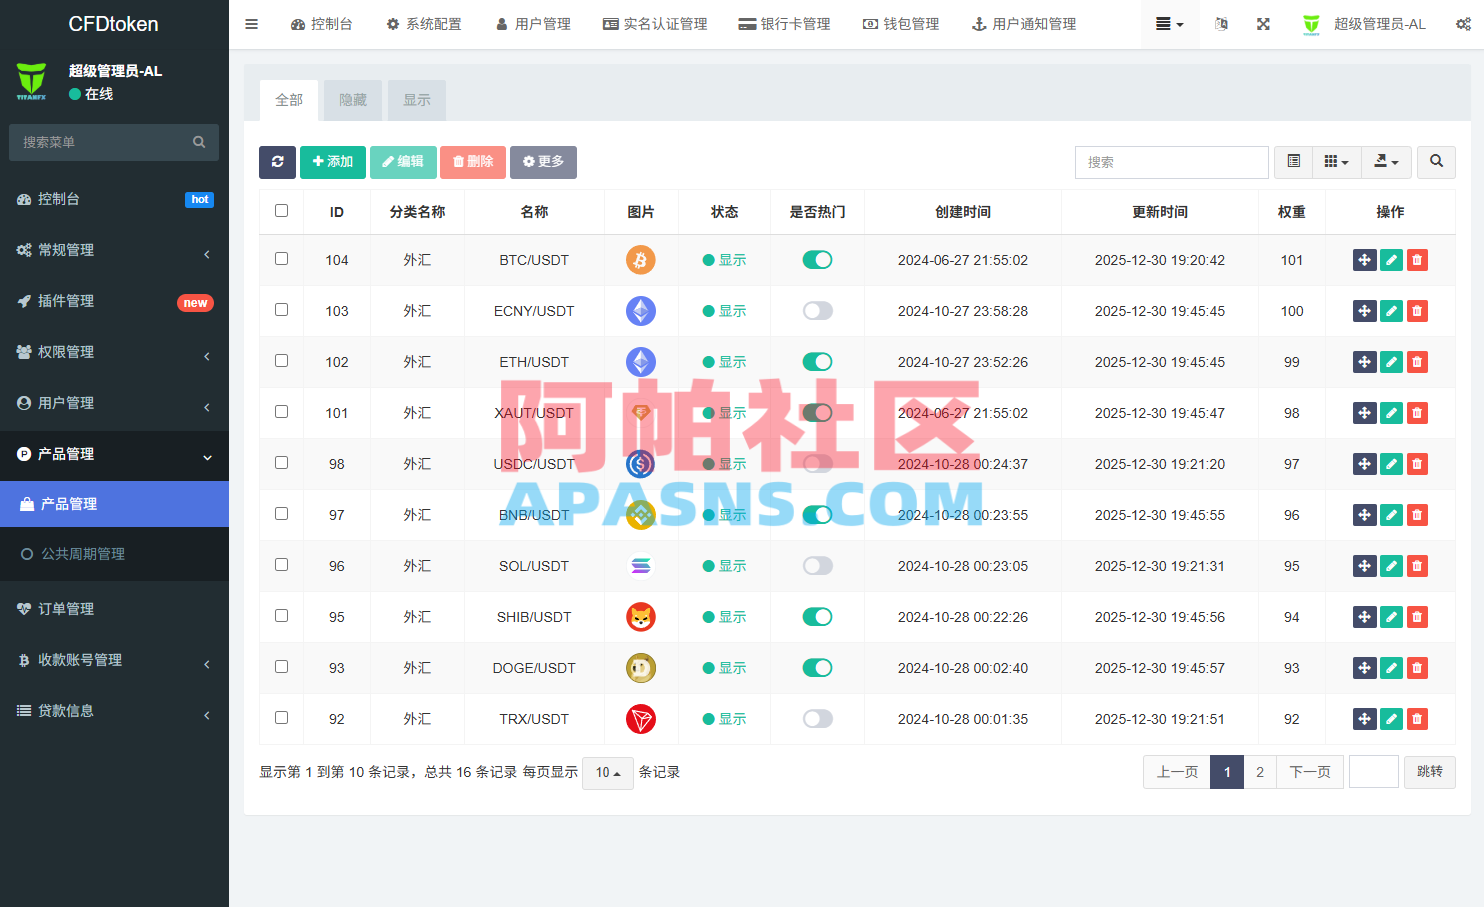The height and width of the screenshot is (907, 1484).
Task: Open the export data dropdown
Action: [1386, 162]
